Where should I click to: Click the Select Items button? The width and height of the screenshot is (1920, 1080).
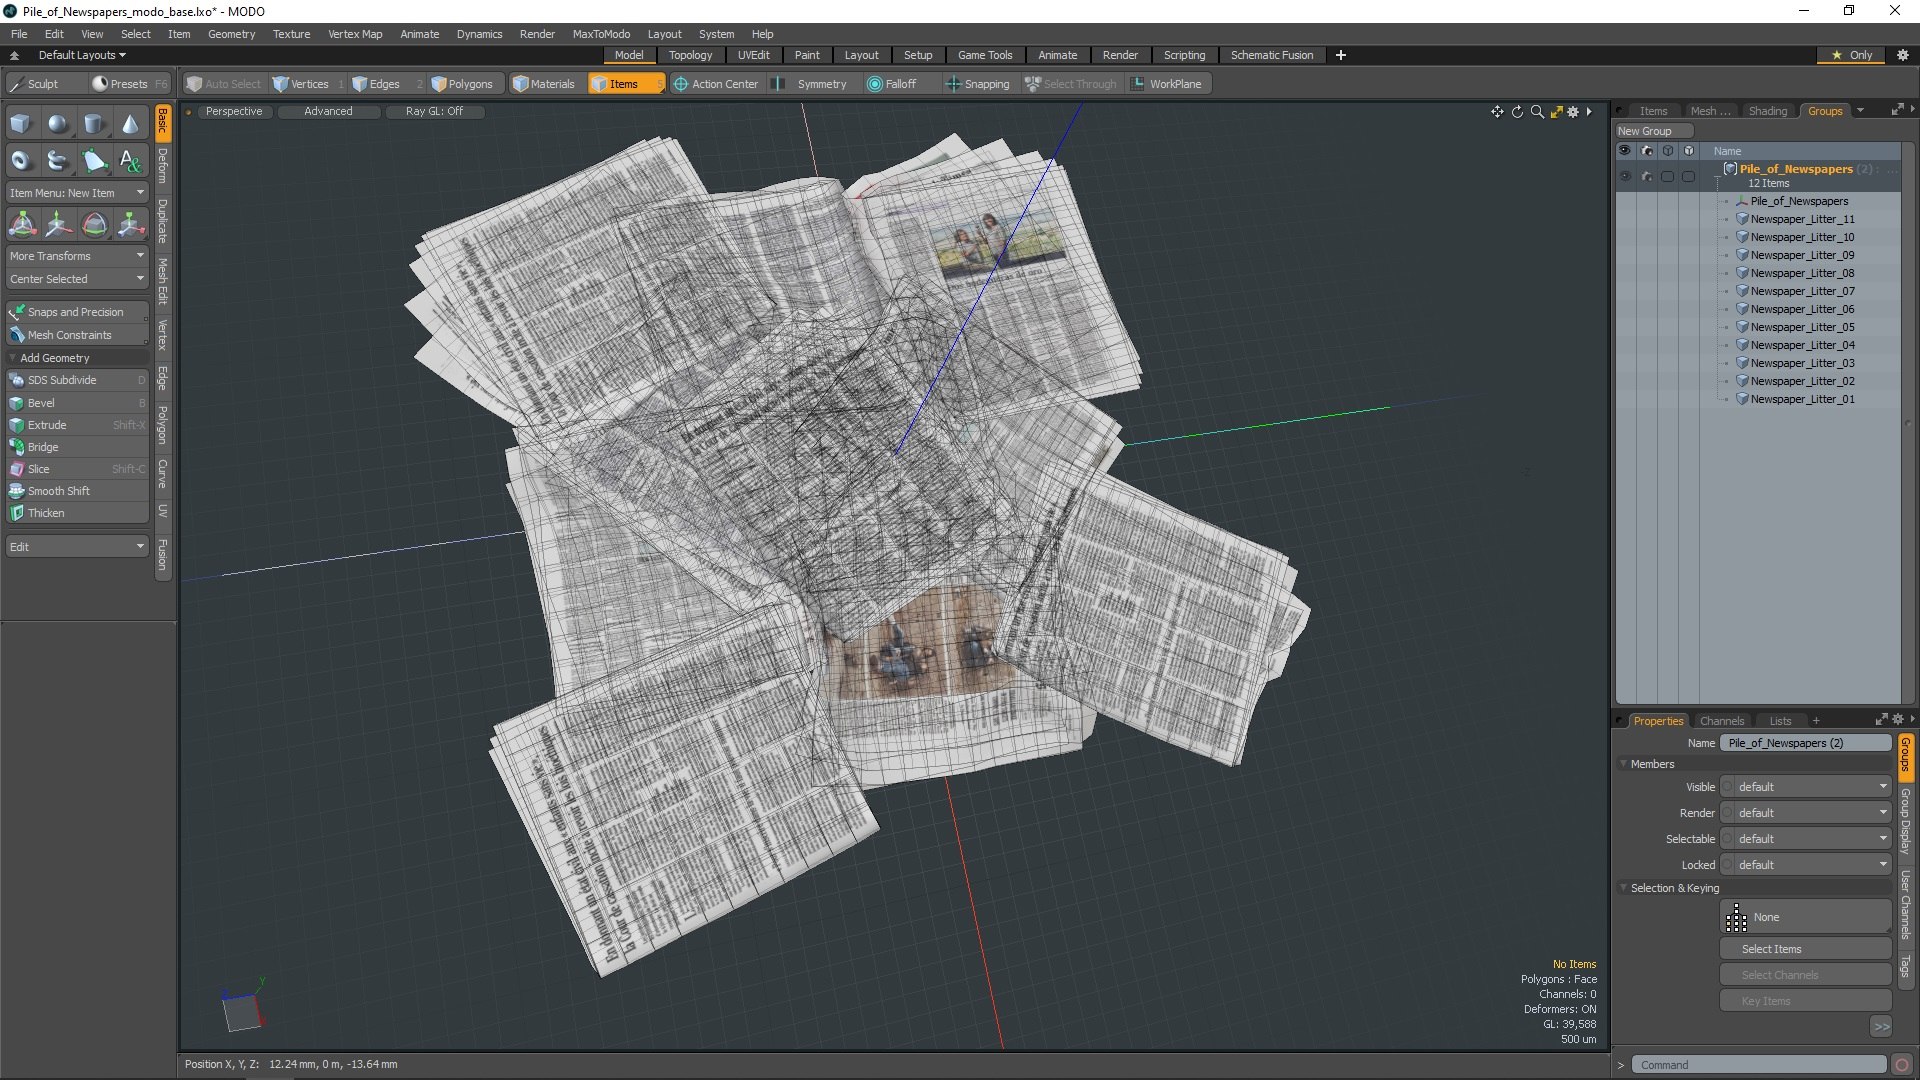pos(1806,949)
